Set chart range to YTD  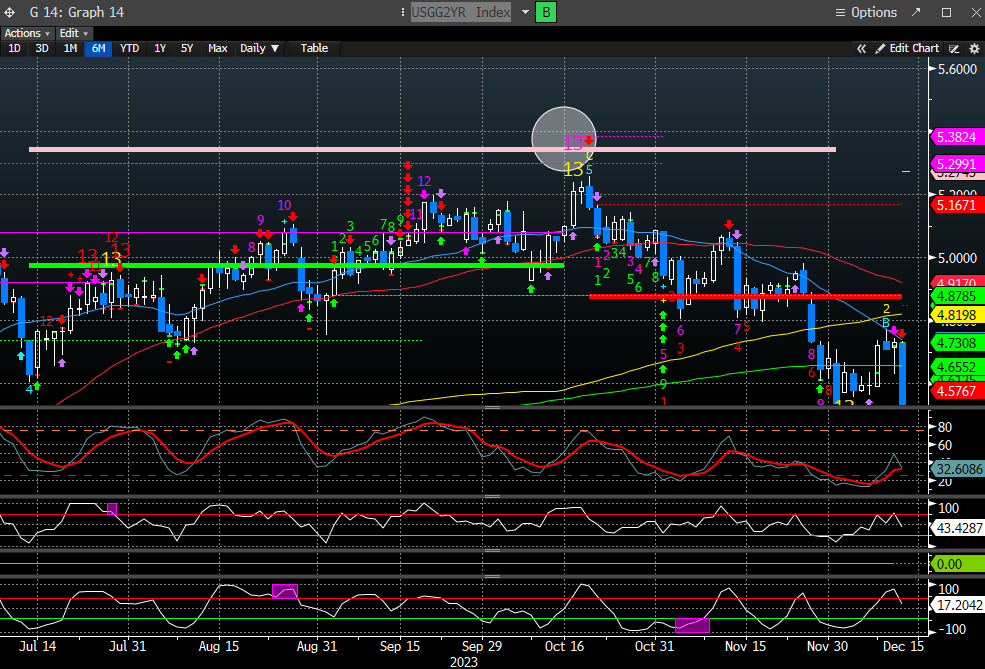click(129, 48)
